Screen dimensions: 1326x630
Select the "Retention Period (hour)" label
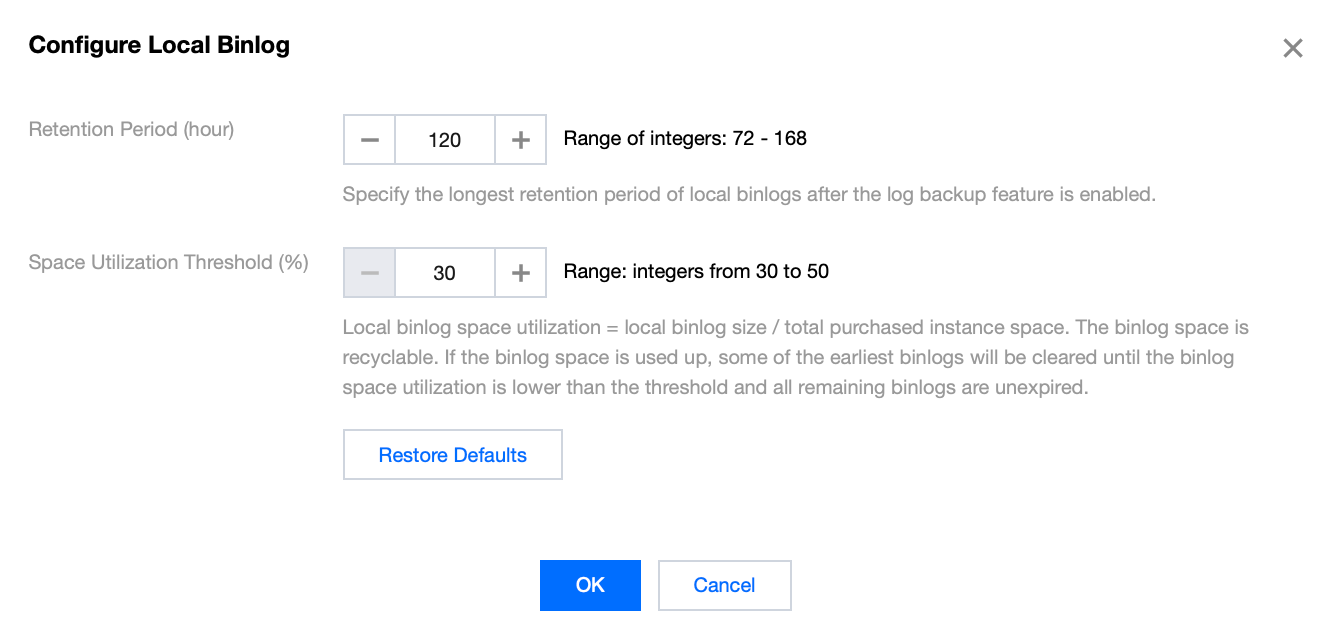pos(131,129)
